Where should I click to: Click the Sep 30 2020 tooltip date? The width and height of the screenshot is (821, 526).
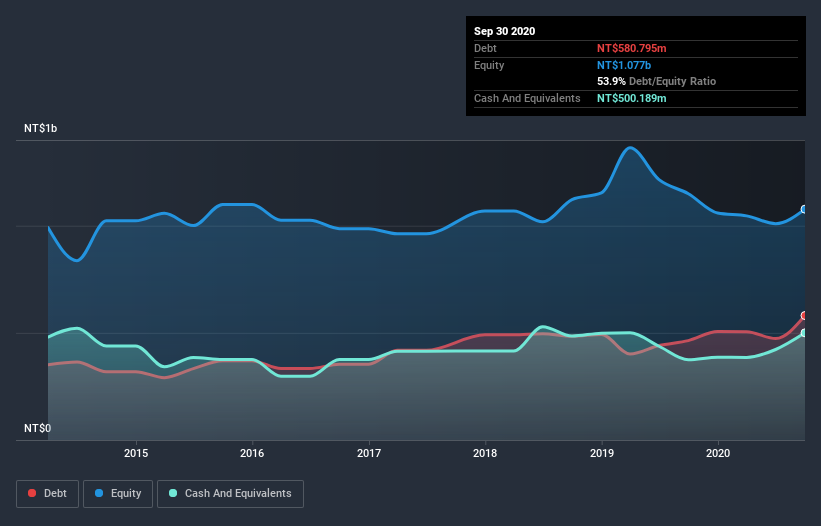tap(505, 31)
